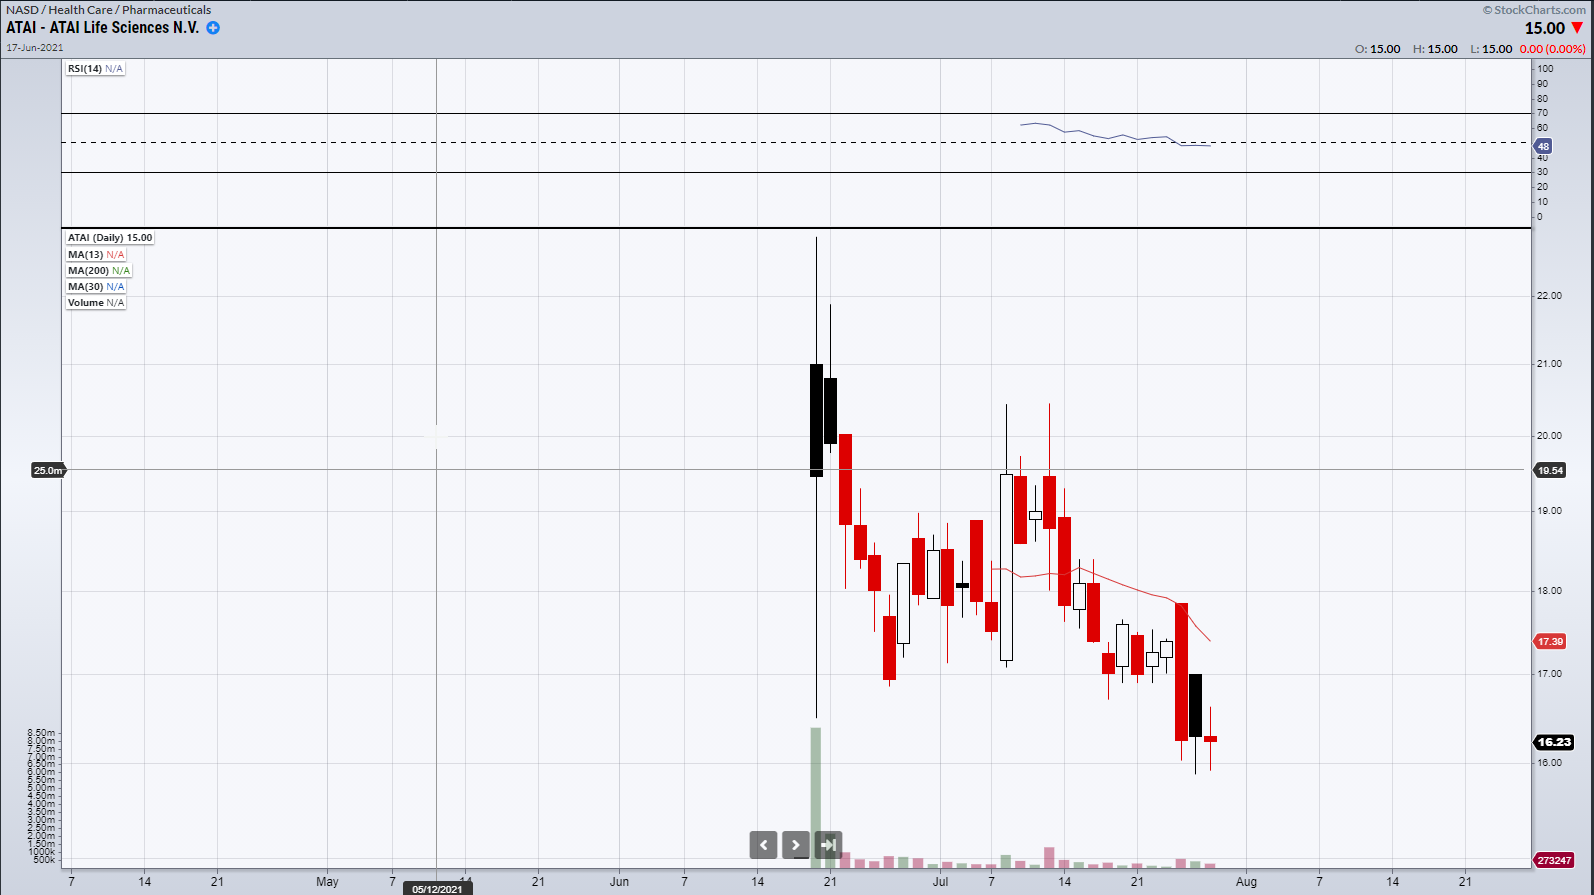The height and width of the screenshot is (895, 1594).
Task: Click the Jun label on date axis
Action: pyautogui.click(x=619, y=882)
